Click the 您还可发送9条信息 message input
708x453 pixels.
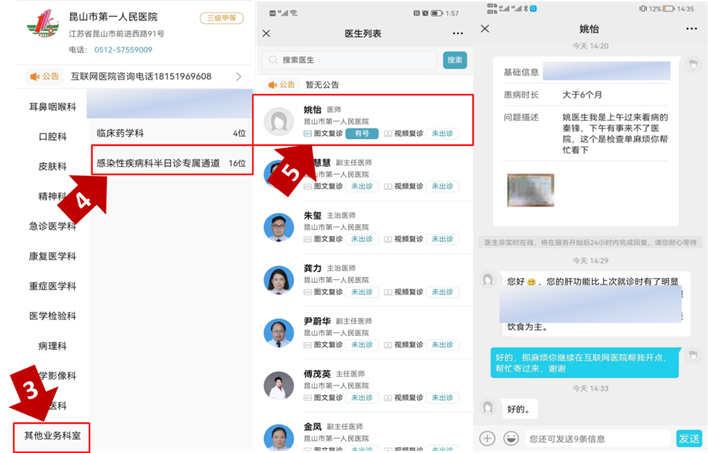[598, 439]
